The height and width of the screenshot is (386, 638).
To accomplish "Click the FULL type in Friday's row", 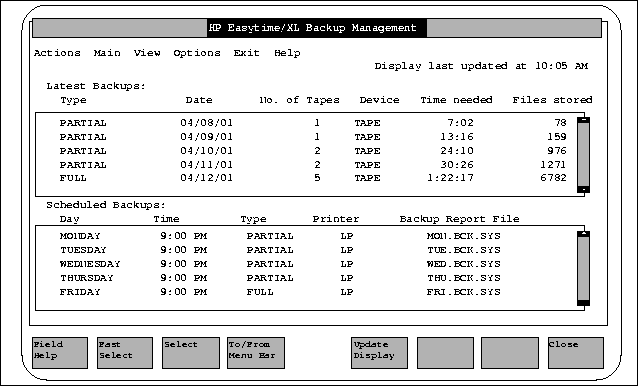I will (x=260, y=292).
